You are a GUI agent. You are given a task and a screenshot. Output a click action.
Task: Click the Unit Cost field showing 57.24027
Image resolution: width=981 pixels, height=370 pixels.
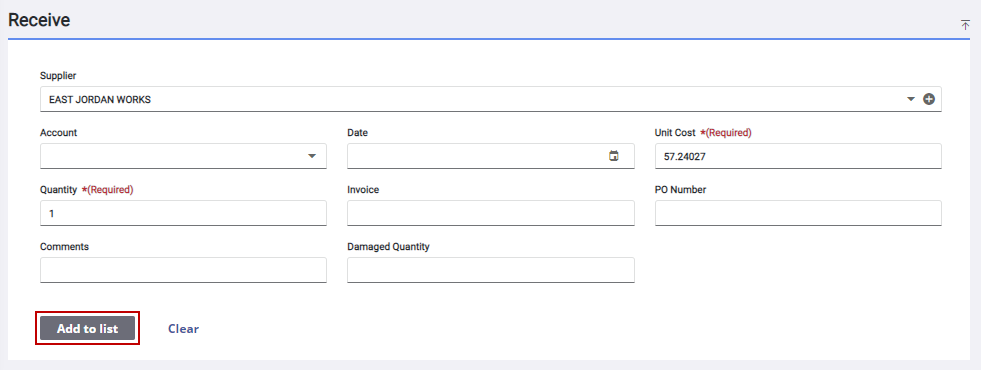[x=798, y=156]
